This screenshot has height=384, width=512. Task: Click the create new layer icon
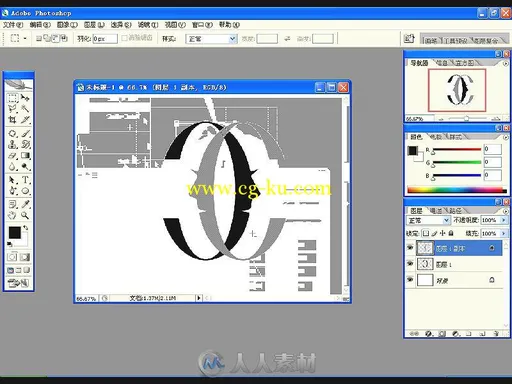click(x=482, y=333)
